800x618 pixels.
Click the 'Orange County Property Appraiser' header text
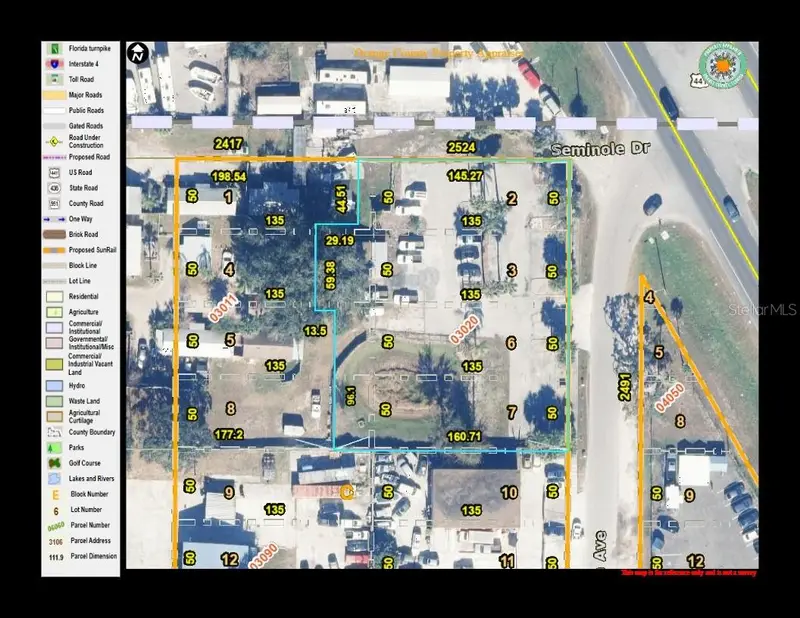click(438, 53)
